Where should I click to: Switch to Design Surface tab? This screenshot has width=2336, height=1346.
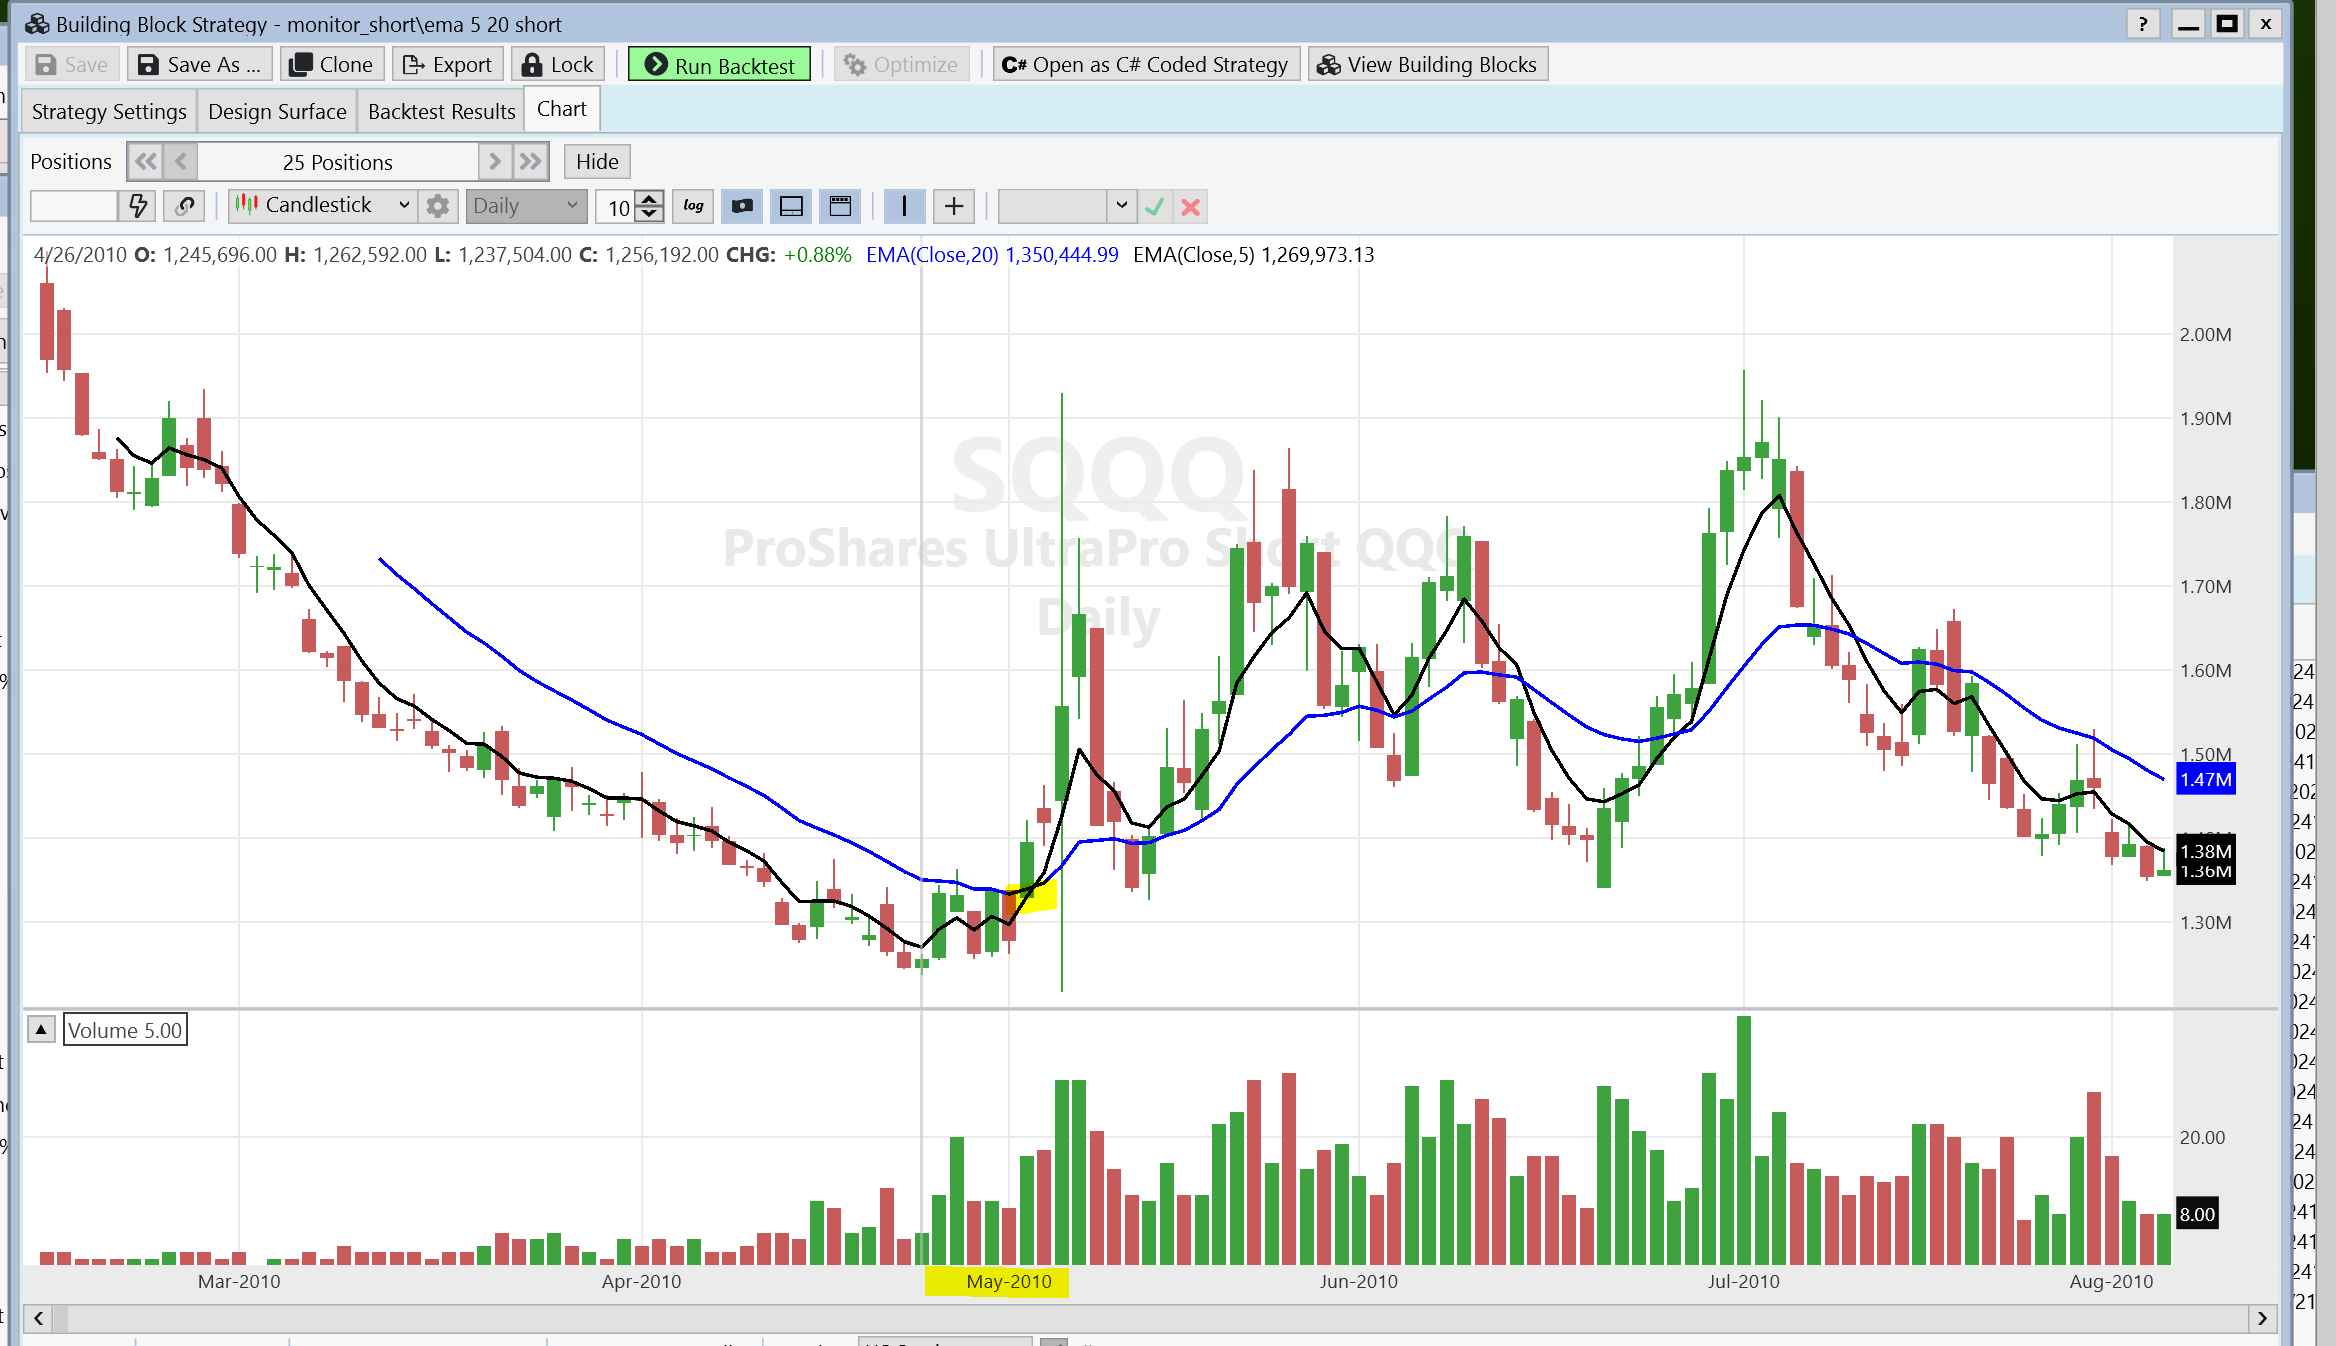point(277,111)
